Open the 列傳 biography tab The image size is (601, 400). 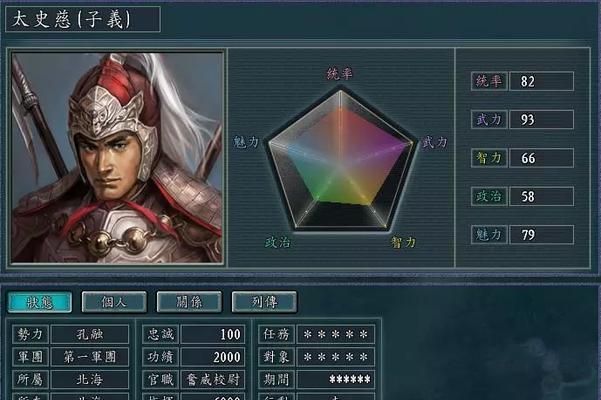pos(264,302)
